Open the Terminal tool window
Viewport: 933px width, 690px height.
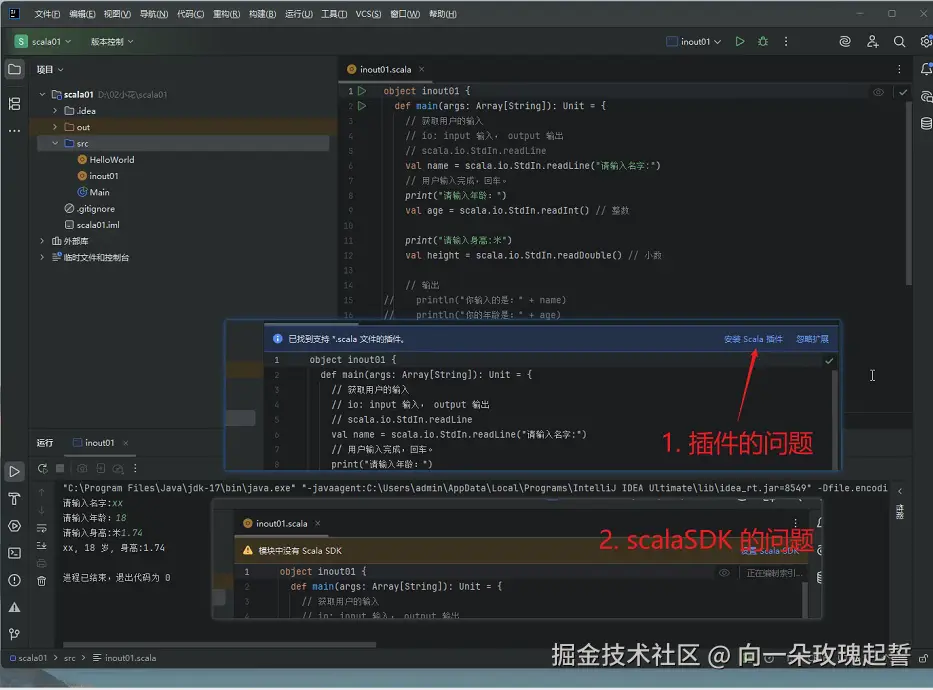[x=14, y=553]
